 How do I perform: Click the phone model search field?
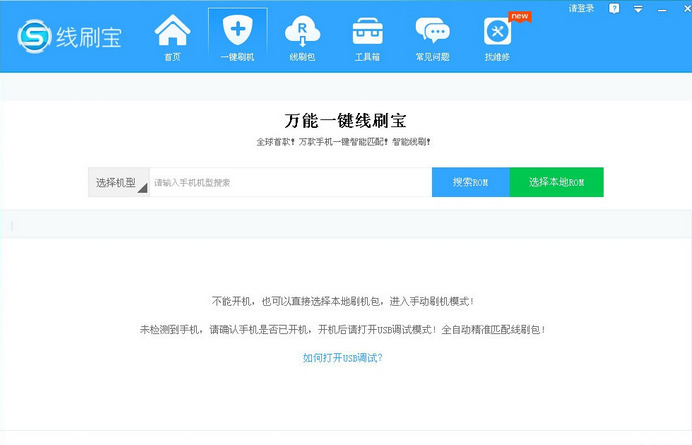(291, 182)
